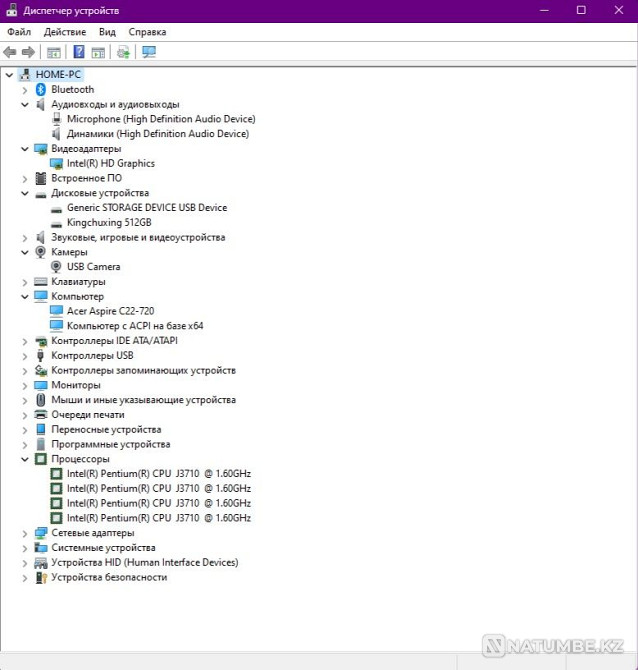Click the Программные устройства icon

[x=41, y=444]
